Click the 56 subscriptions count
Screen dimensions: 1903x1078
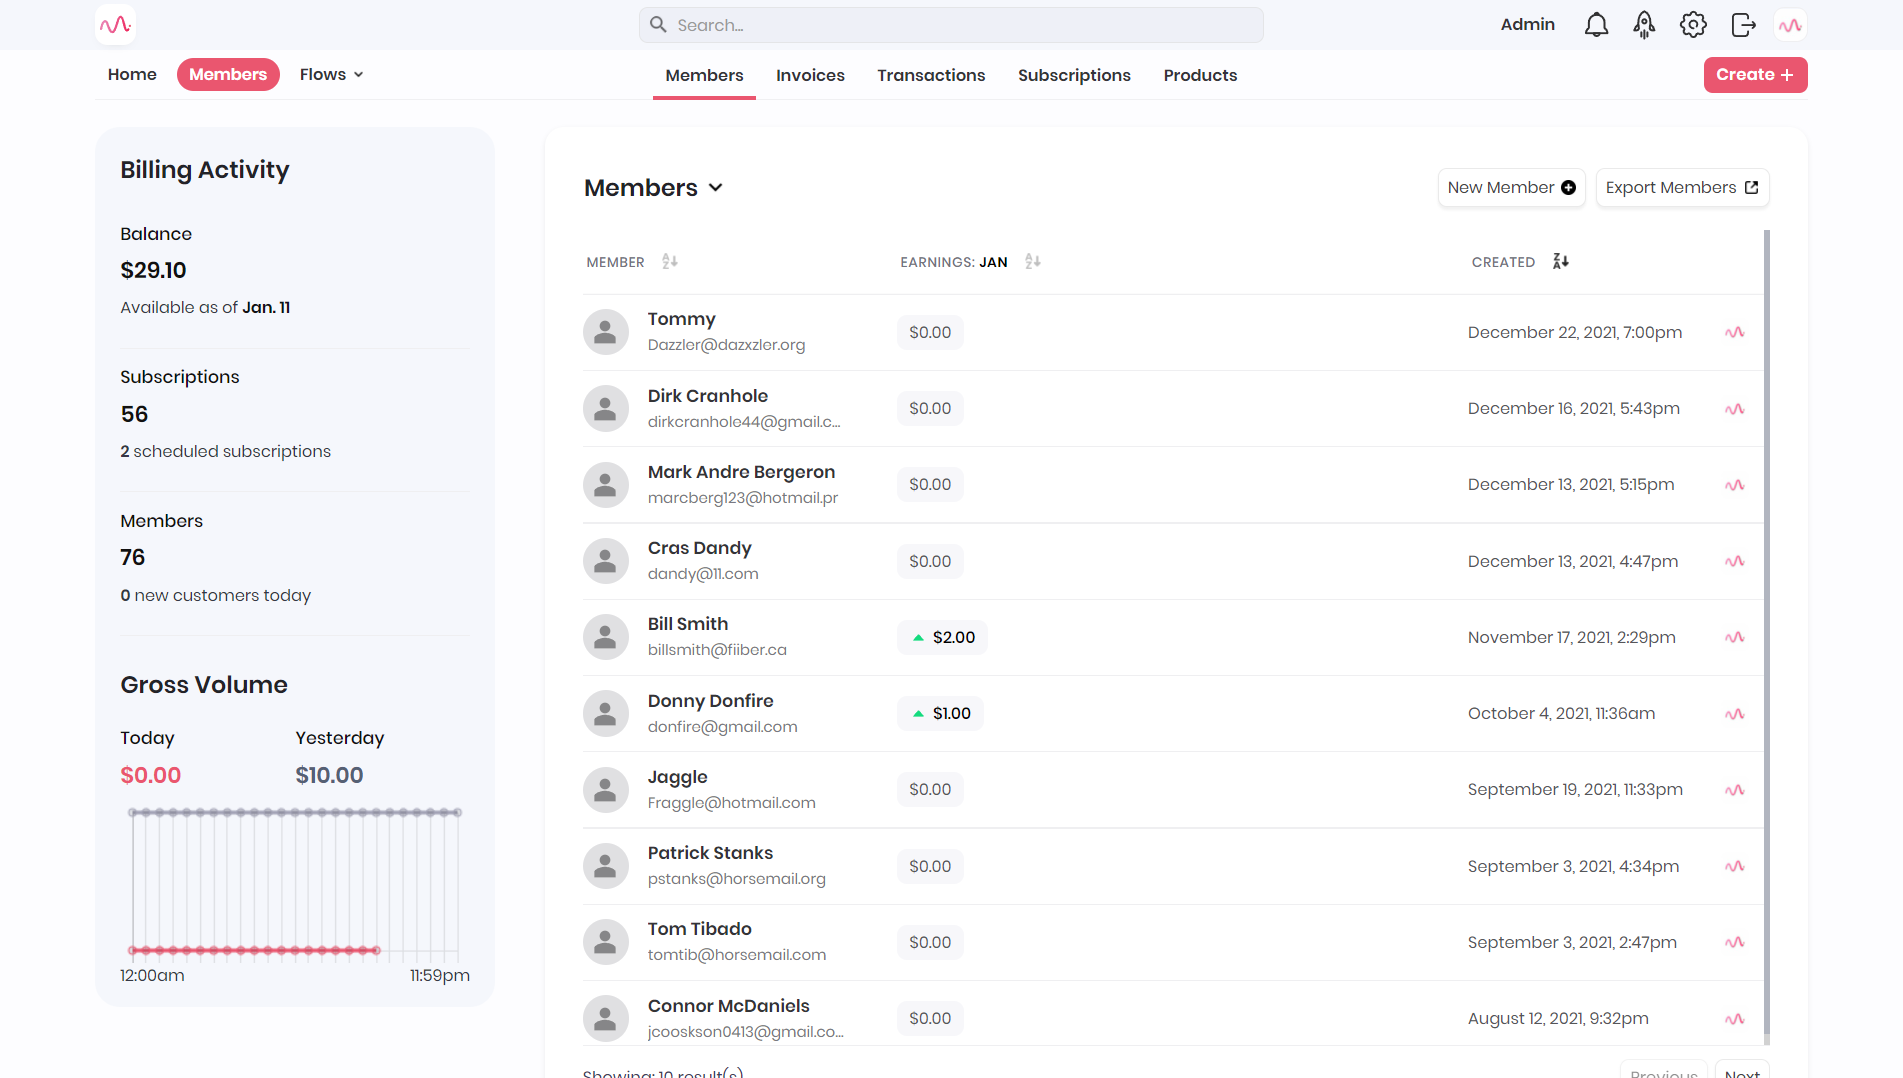134,415
